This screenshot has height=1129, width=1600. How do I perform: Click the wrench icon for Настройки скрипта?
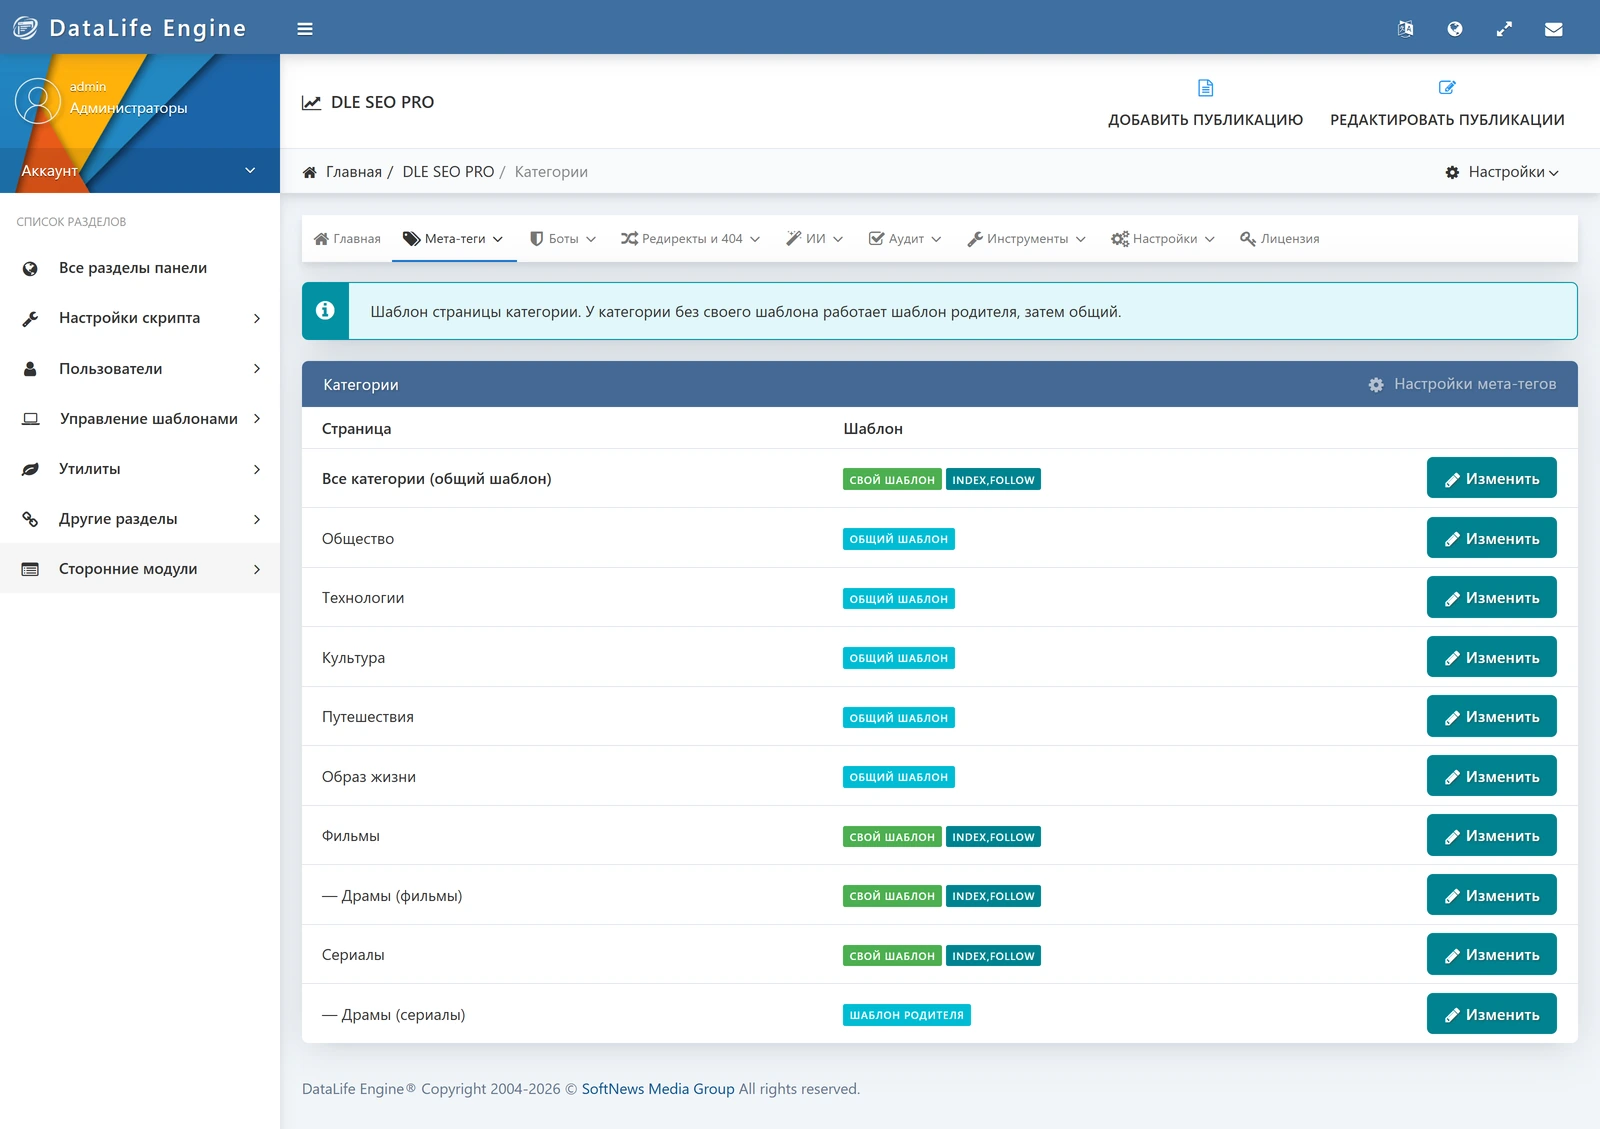tap(30, 318)
